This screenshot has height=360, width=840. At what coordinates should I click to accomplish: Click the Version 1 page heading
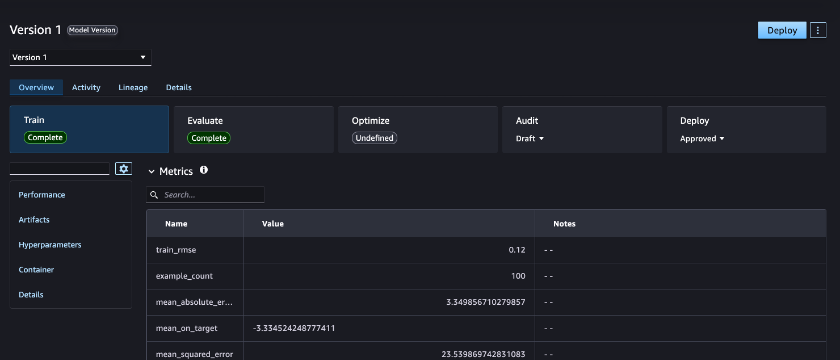[35, 30]
